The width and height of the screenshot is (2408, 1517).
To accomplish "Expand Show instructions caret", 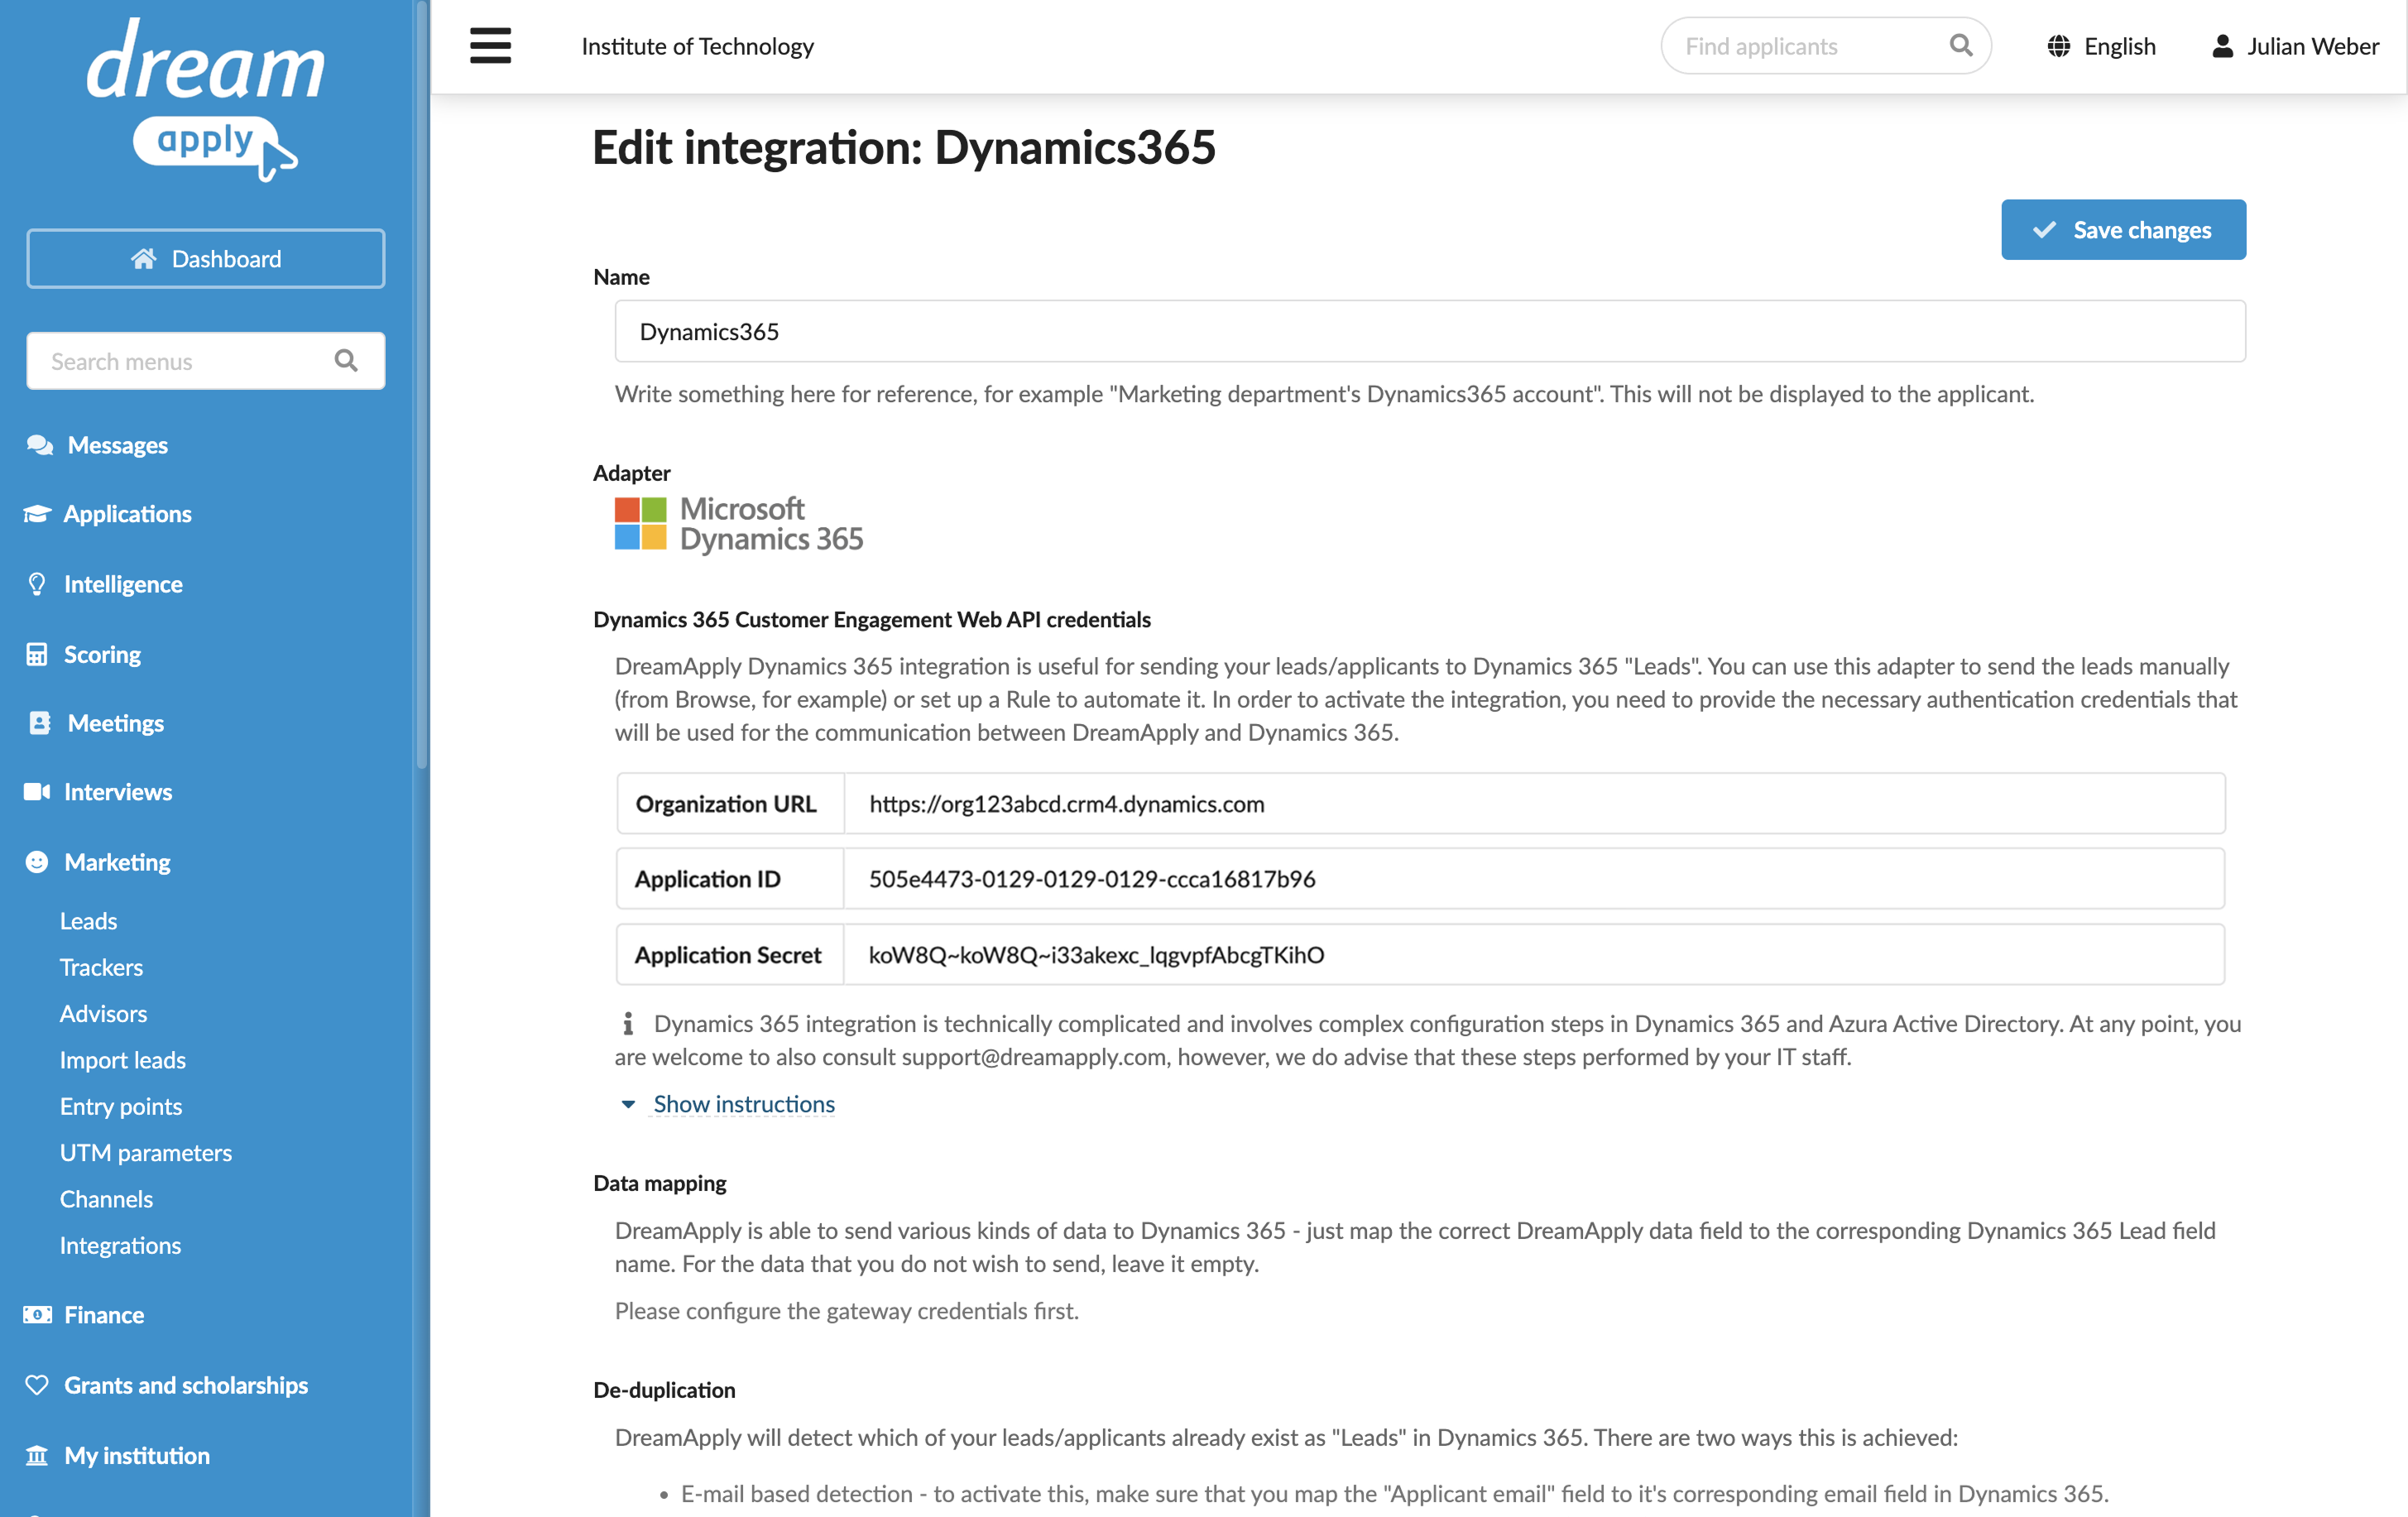I will pyautogui.click(x=628, y=1104).
